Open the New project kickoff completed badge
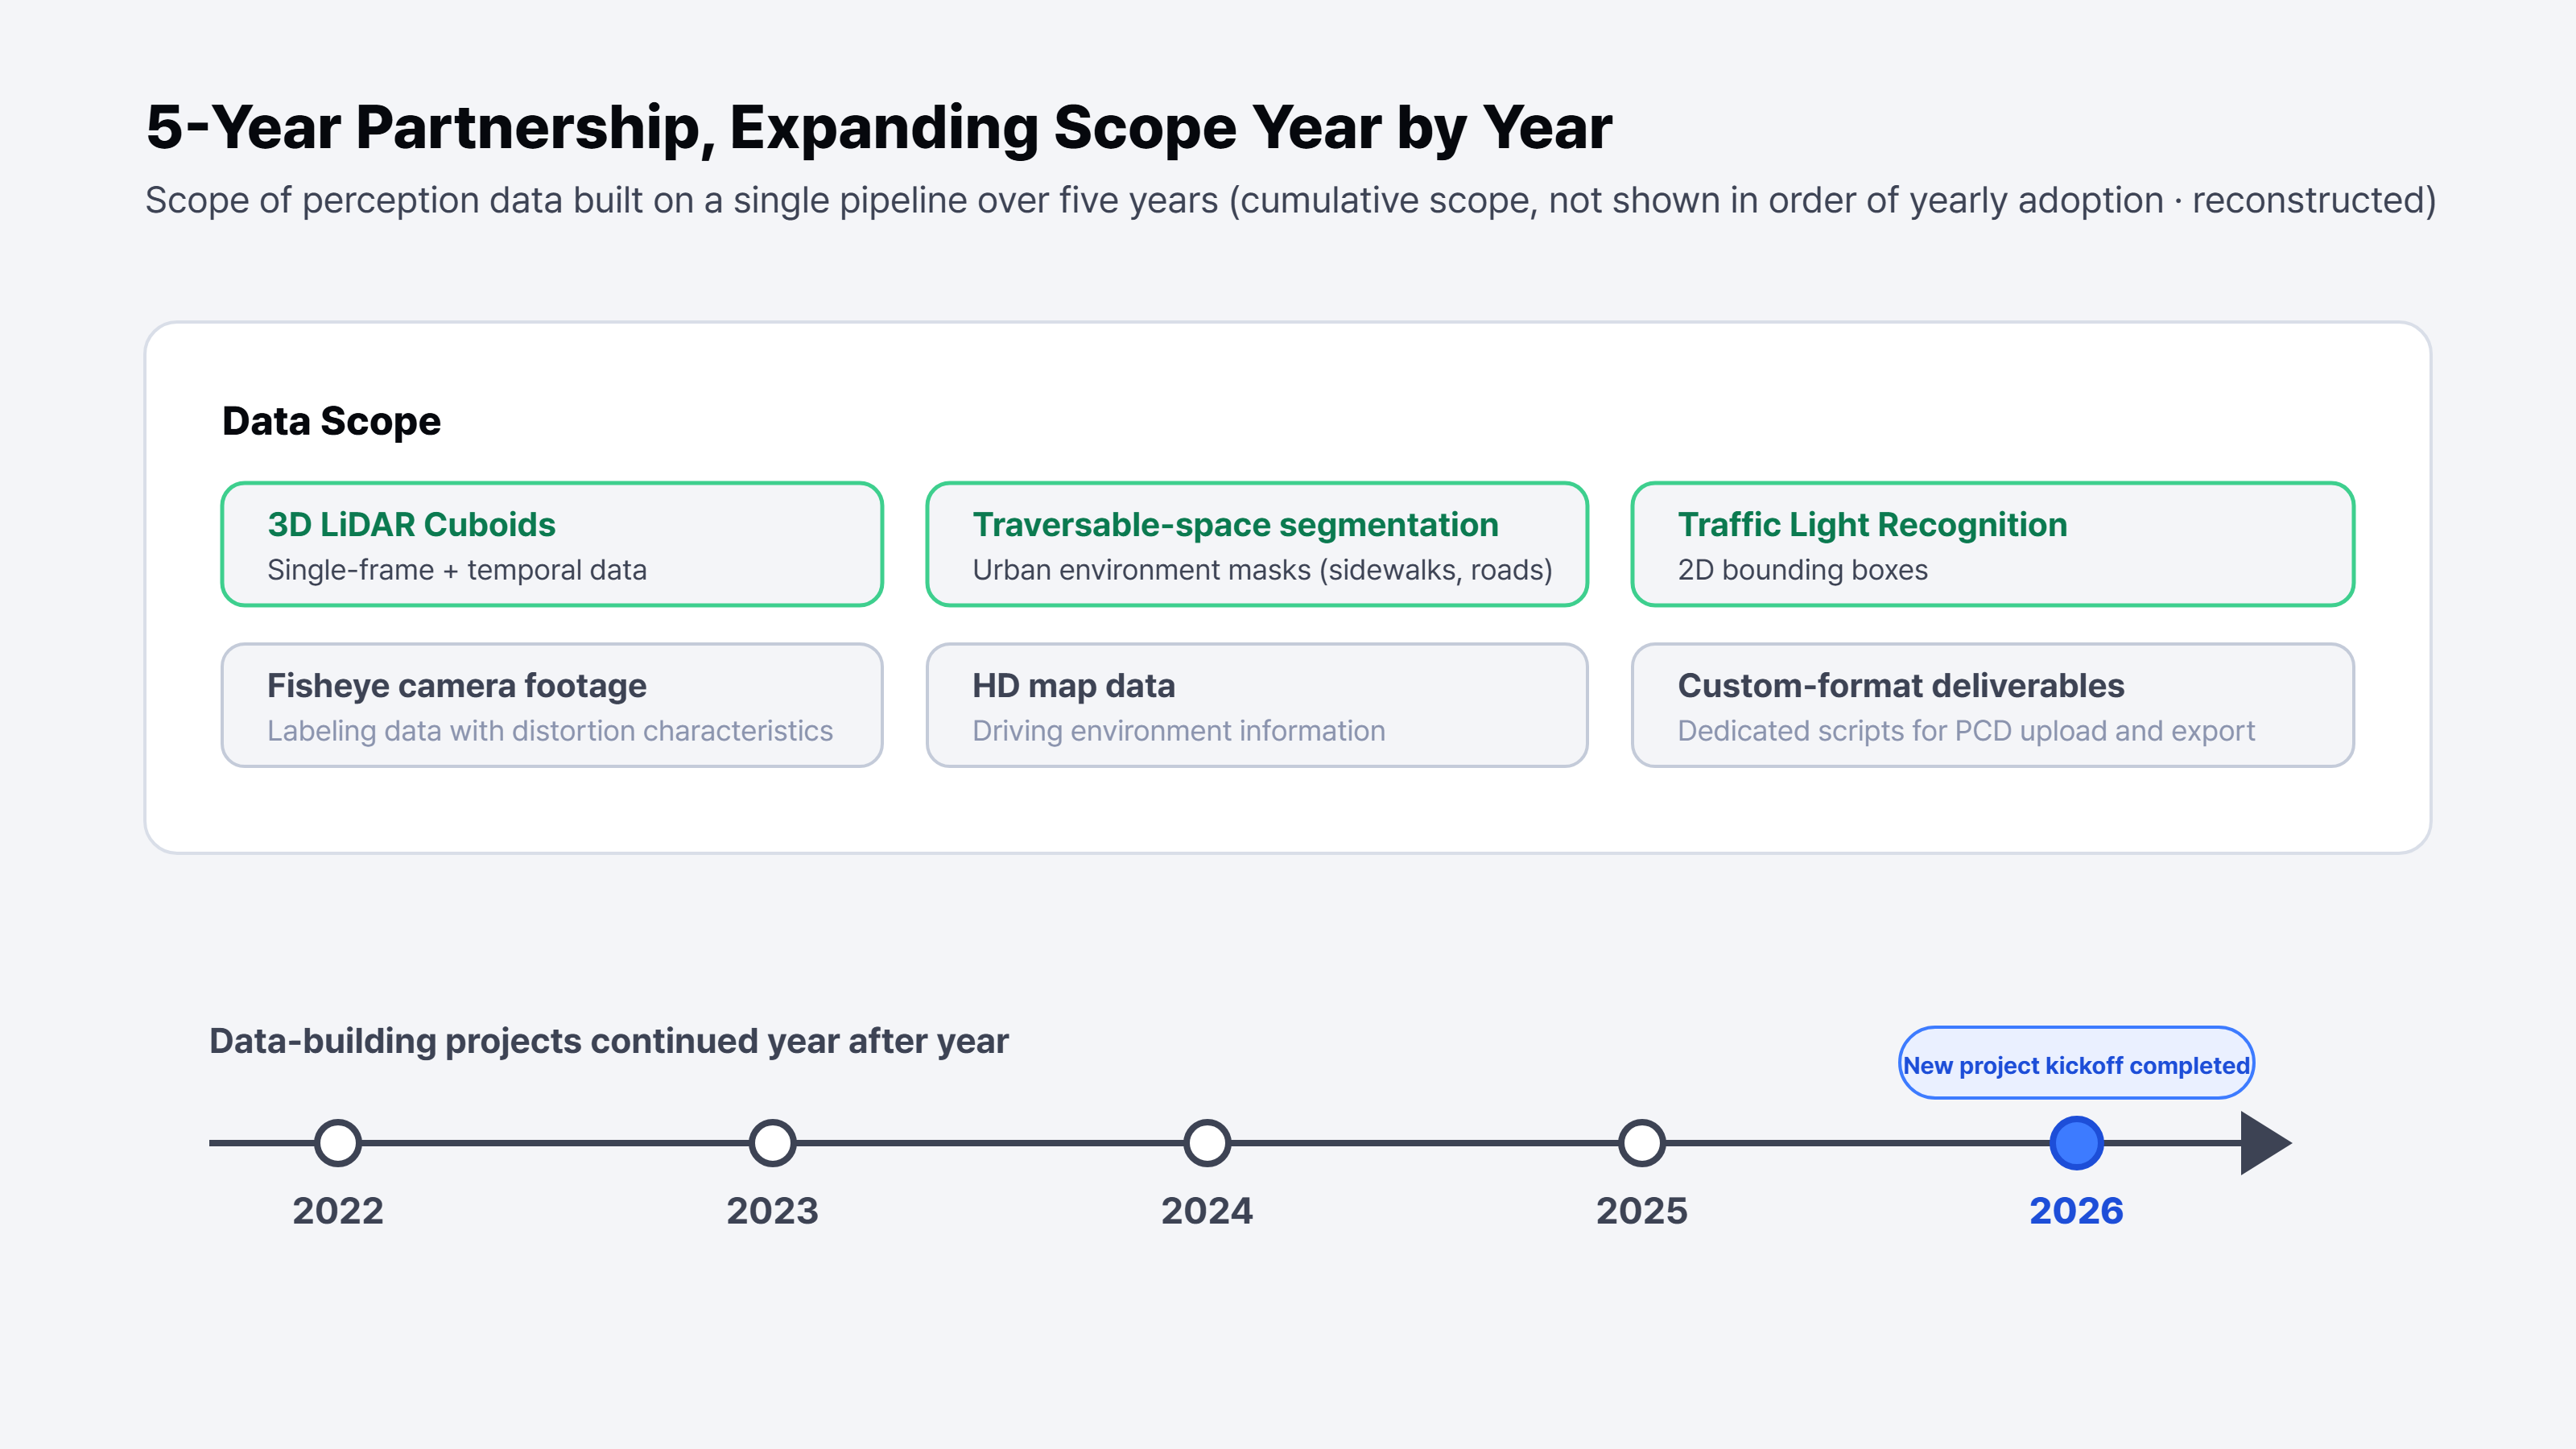This screenshot has height=1449, width=2576. click(2076, 1063)
